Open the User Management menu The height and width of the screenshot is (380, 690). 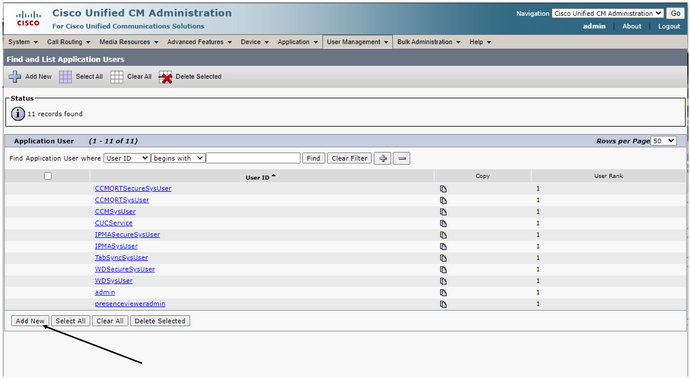pyautogui.click(x=357, y=42)
